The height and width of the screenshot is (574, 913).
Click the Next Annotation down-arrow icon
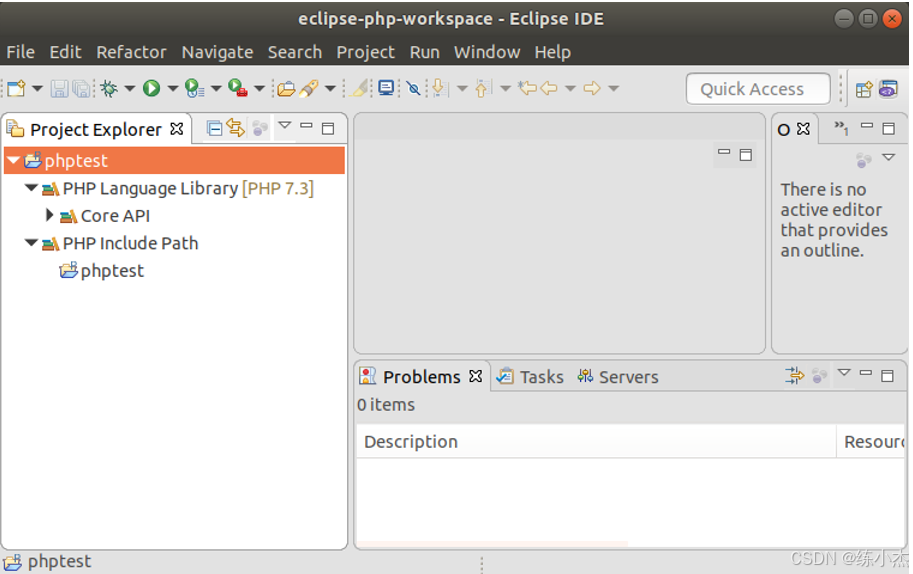440,88
